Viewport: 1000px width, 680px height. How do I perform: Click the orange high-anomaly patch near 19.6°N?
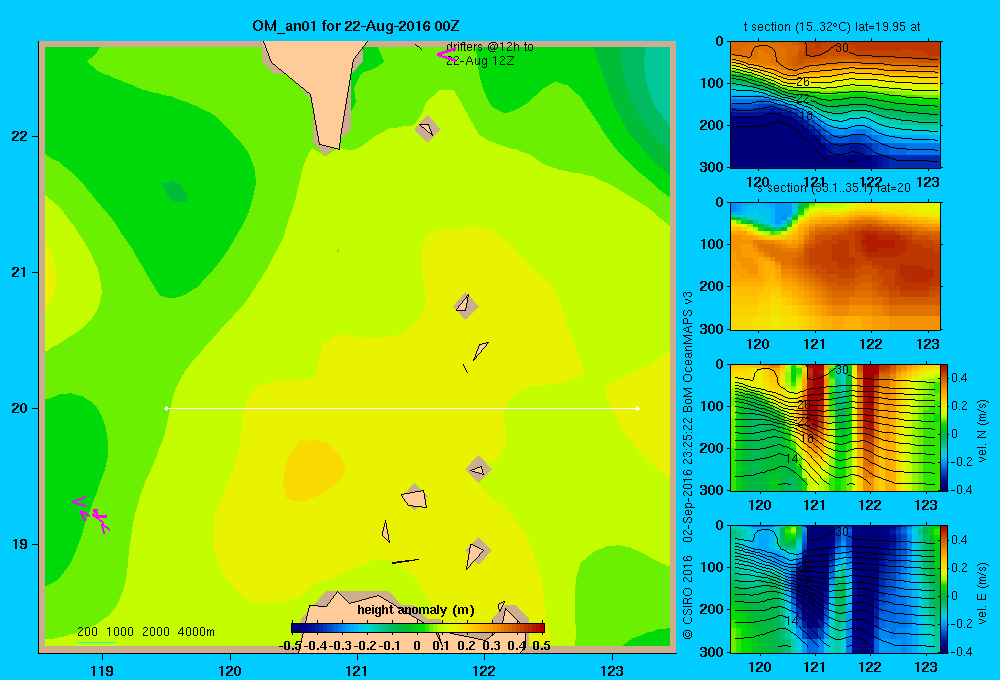coord(314,469)
